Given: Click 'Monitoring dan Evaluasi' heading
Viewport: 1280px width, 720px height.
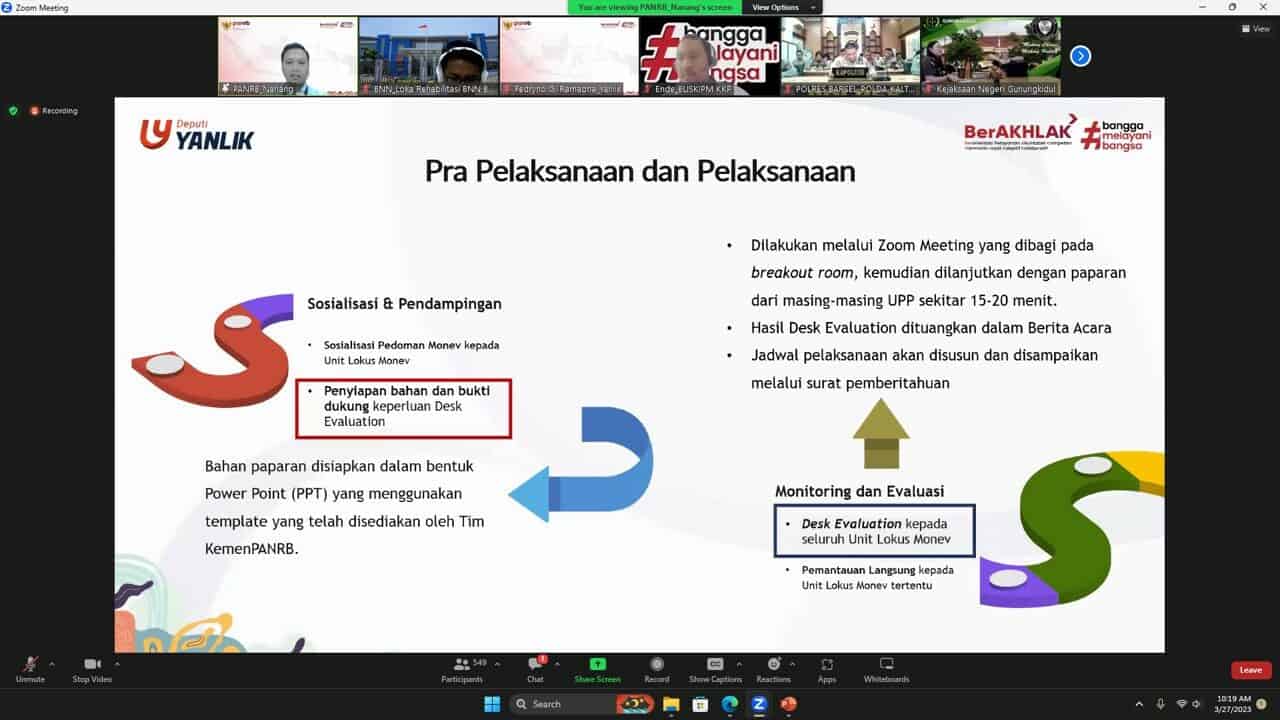Looking at the screenshot, I should [x=860, y=491].
